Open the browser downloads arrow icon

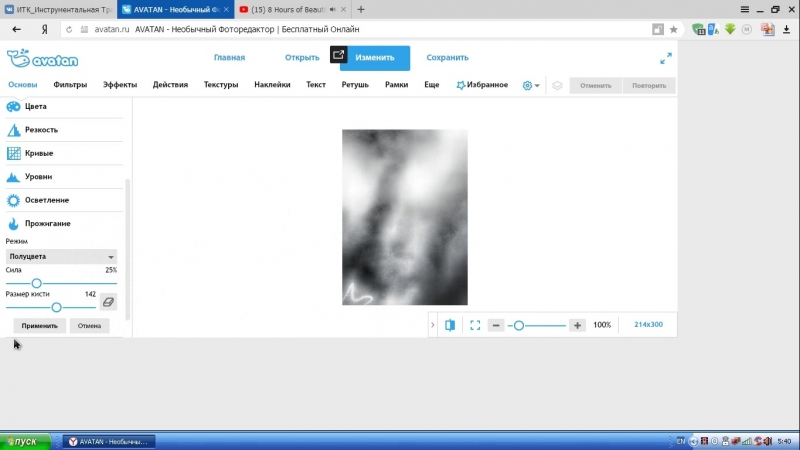[786, 30]
